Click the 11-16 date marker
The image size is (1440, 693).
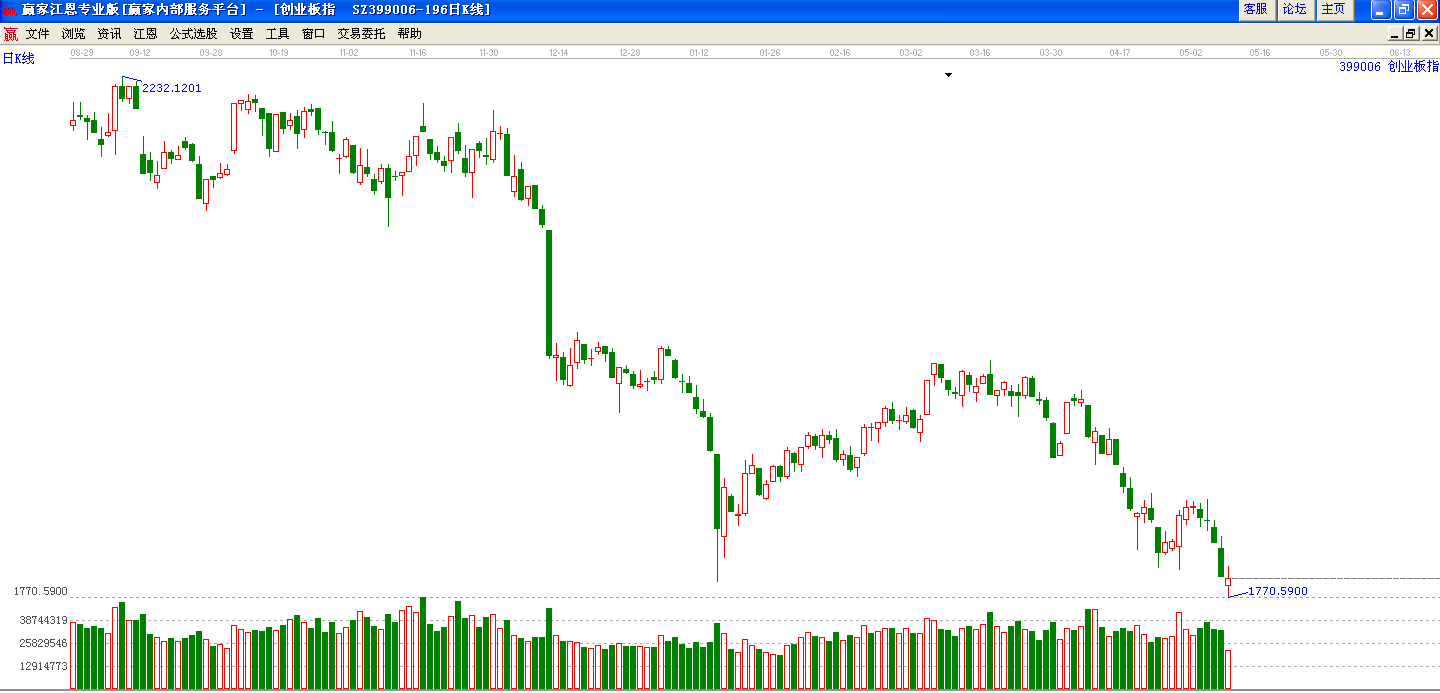coord(419,52)
